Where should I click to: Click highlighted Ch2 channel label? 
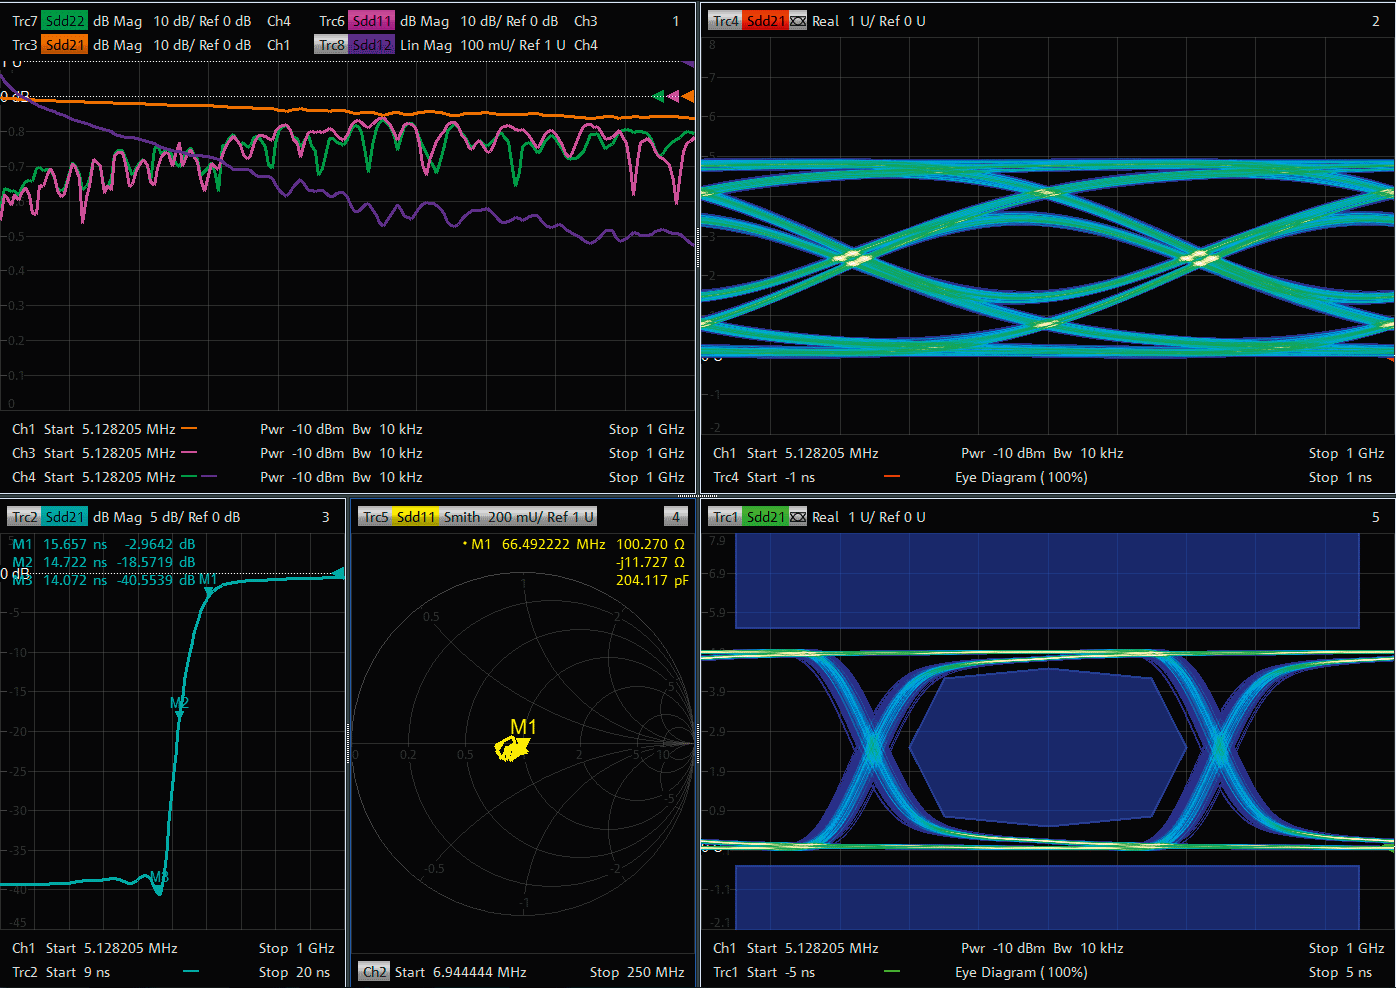[375, 972]
